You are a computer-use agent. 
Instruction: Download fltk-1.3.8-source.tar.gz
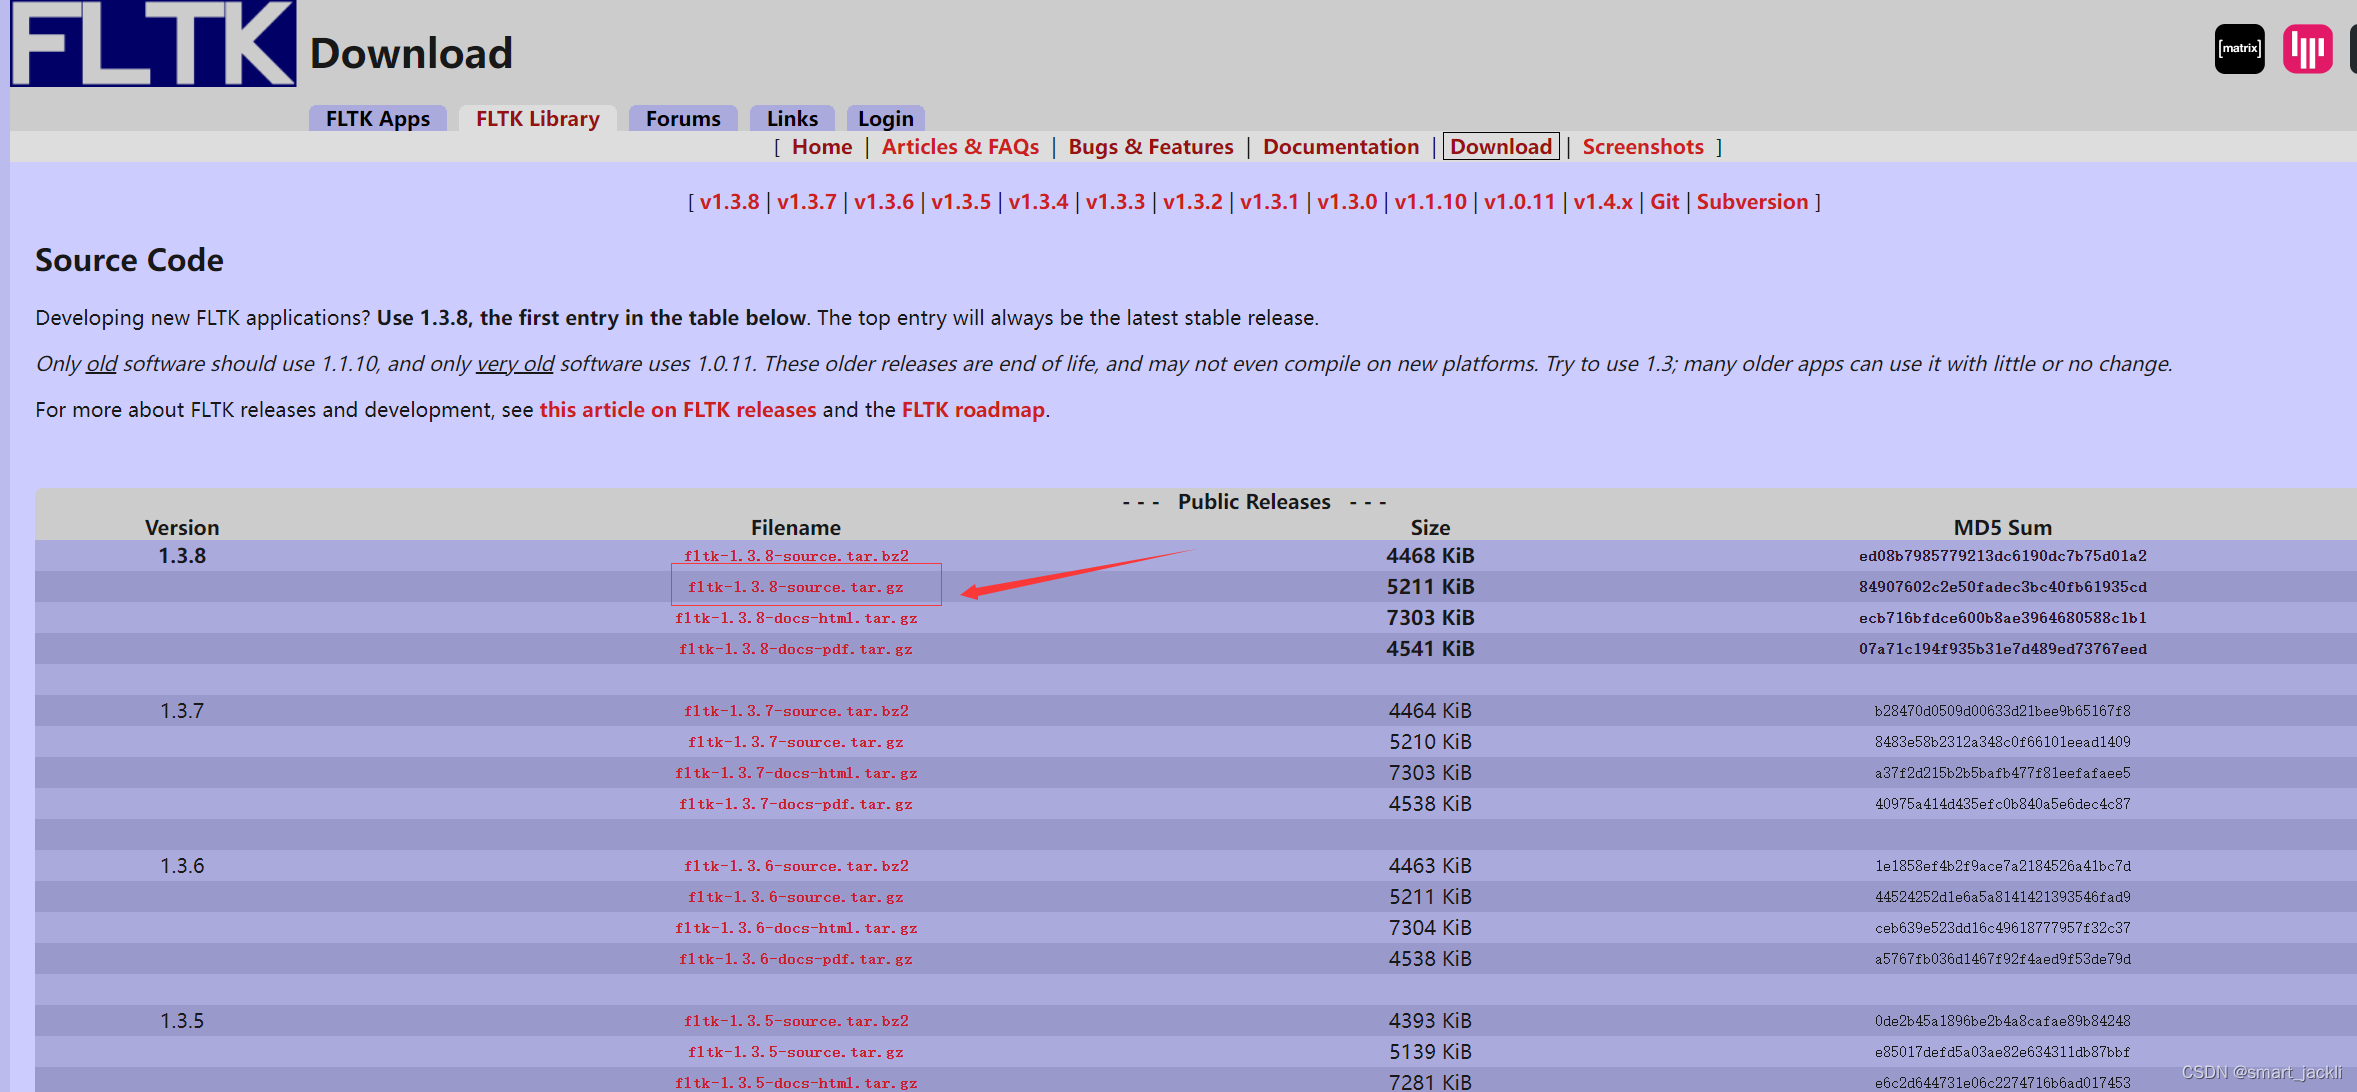coord(795,587)
